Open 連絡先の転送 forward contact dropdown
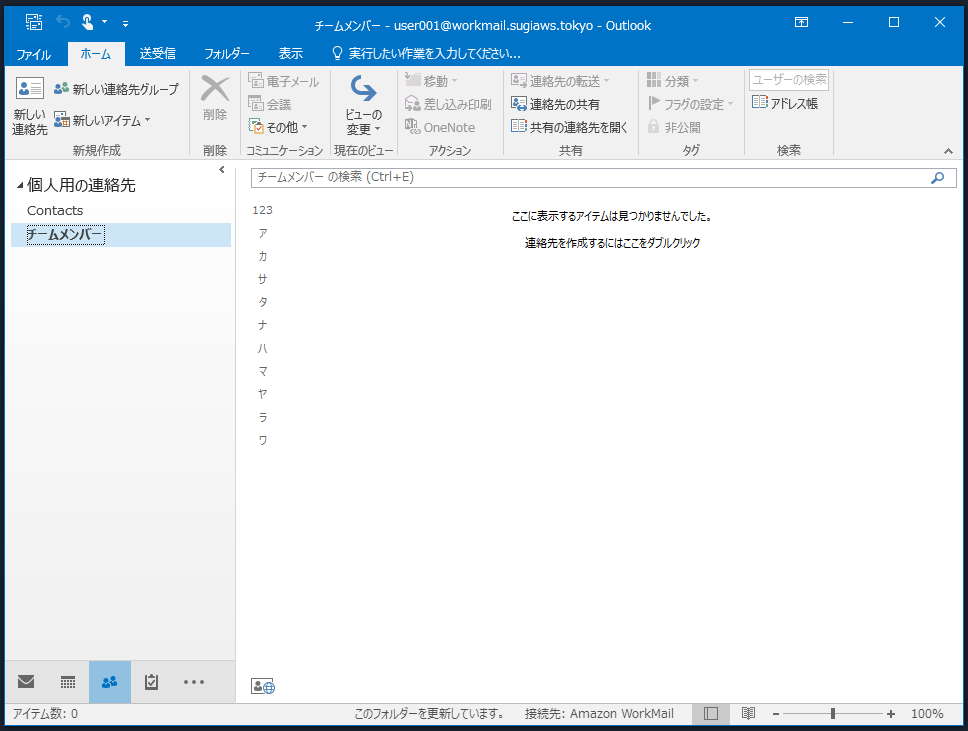Viewport: 968px width, 731px height. coord(560,81)
